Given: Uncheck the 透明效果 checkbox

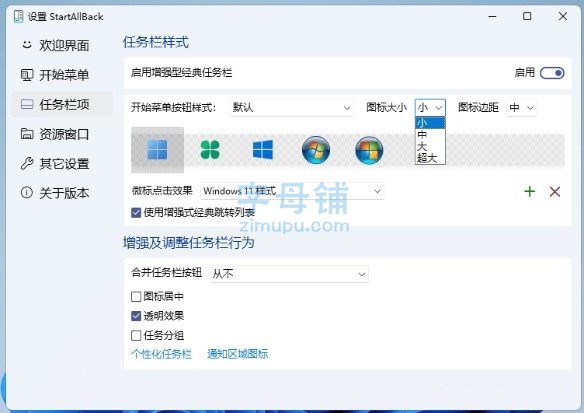Looking at the screenshot, I should 136,316.
